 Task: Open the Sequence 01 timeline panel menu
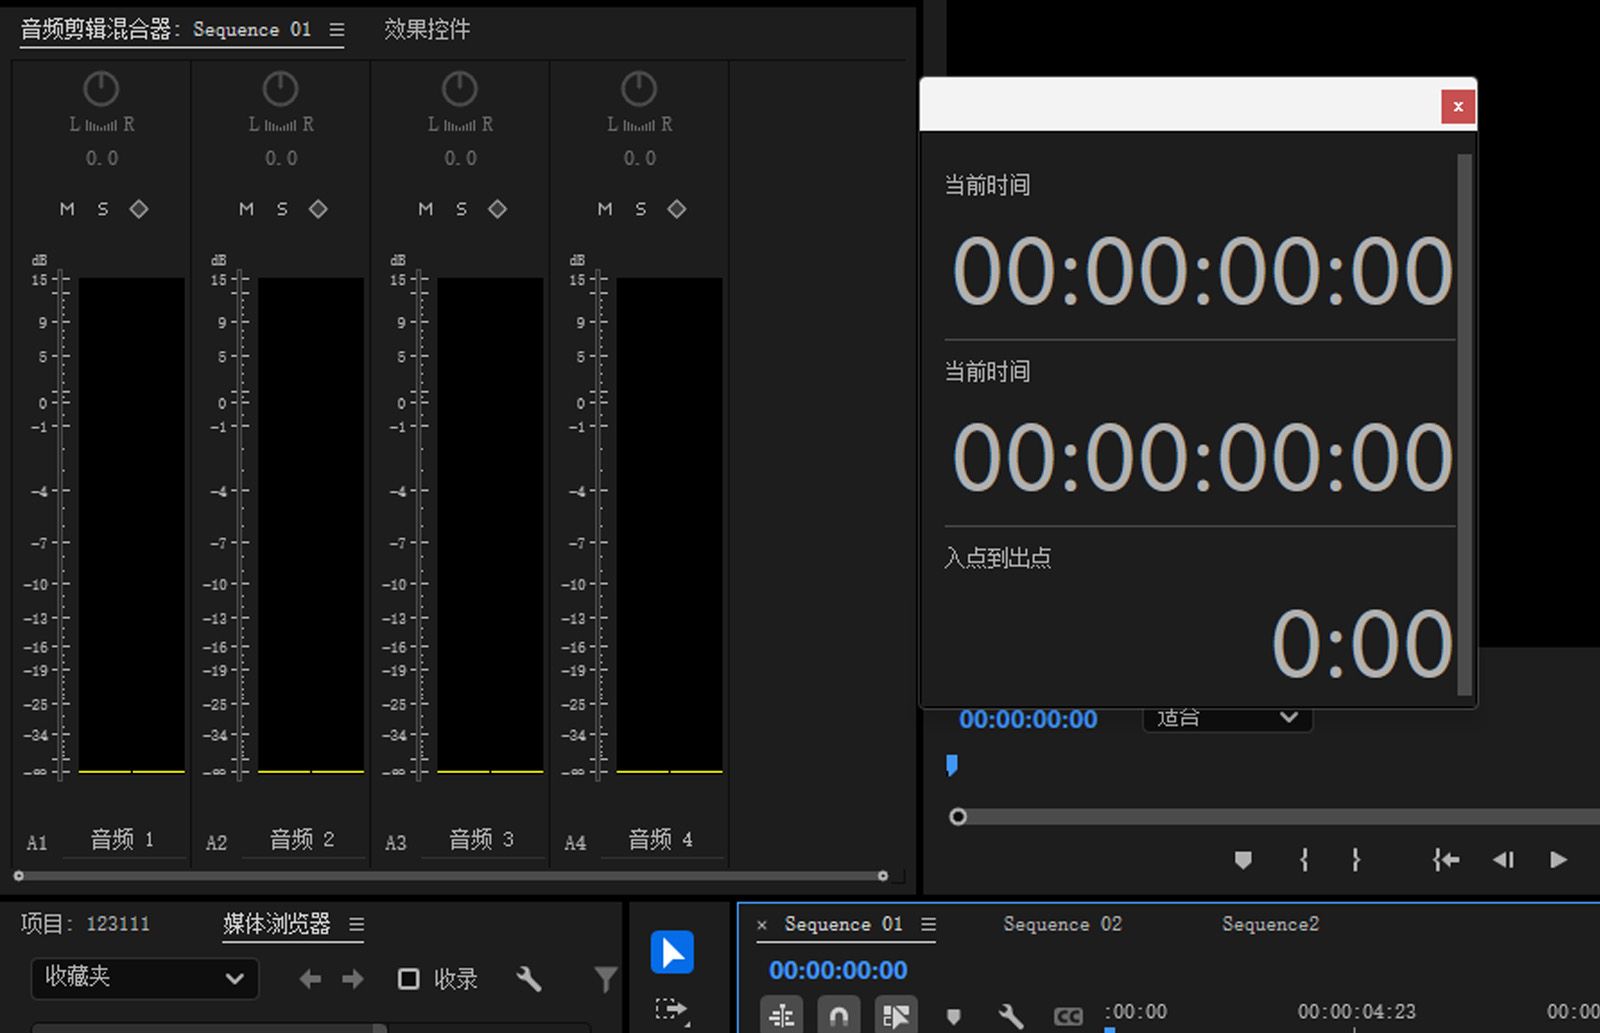[x=929, y=925]
